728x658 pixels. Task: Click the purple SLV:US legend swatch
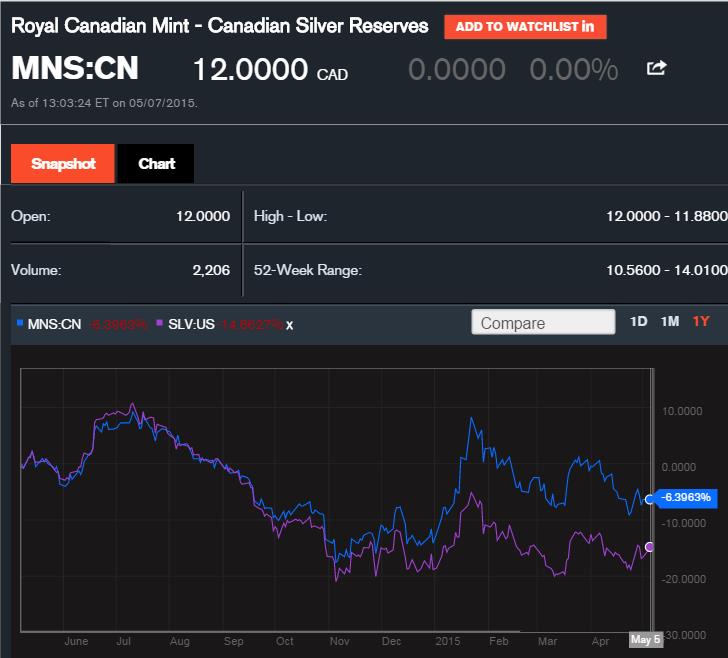pyautogui.click(x=160, y=322)
